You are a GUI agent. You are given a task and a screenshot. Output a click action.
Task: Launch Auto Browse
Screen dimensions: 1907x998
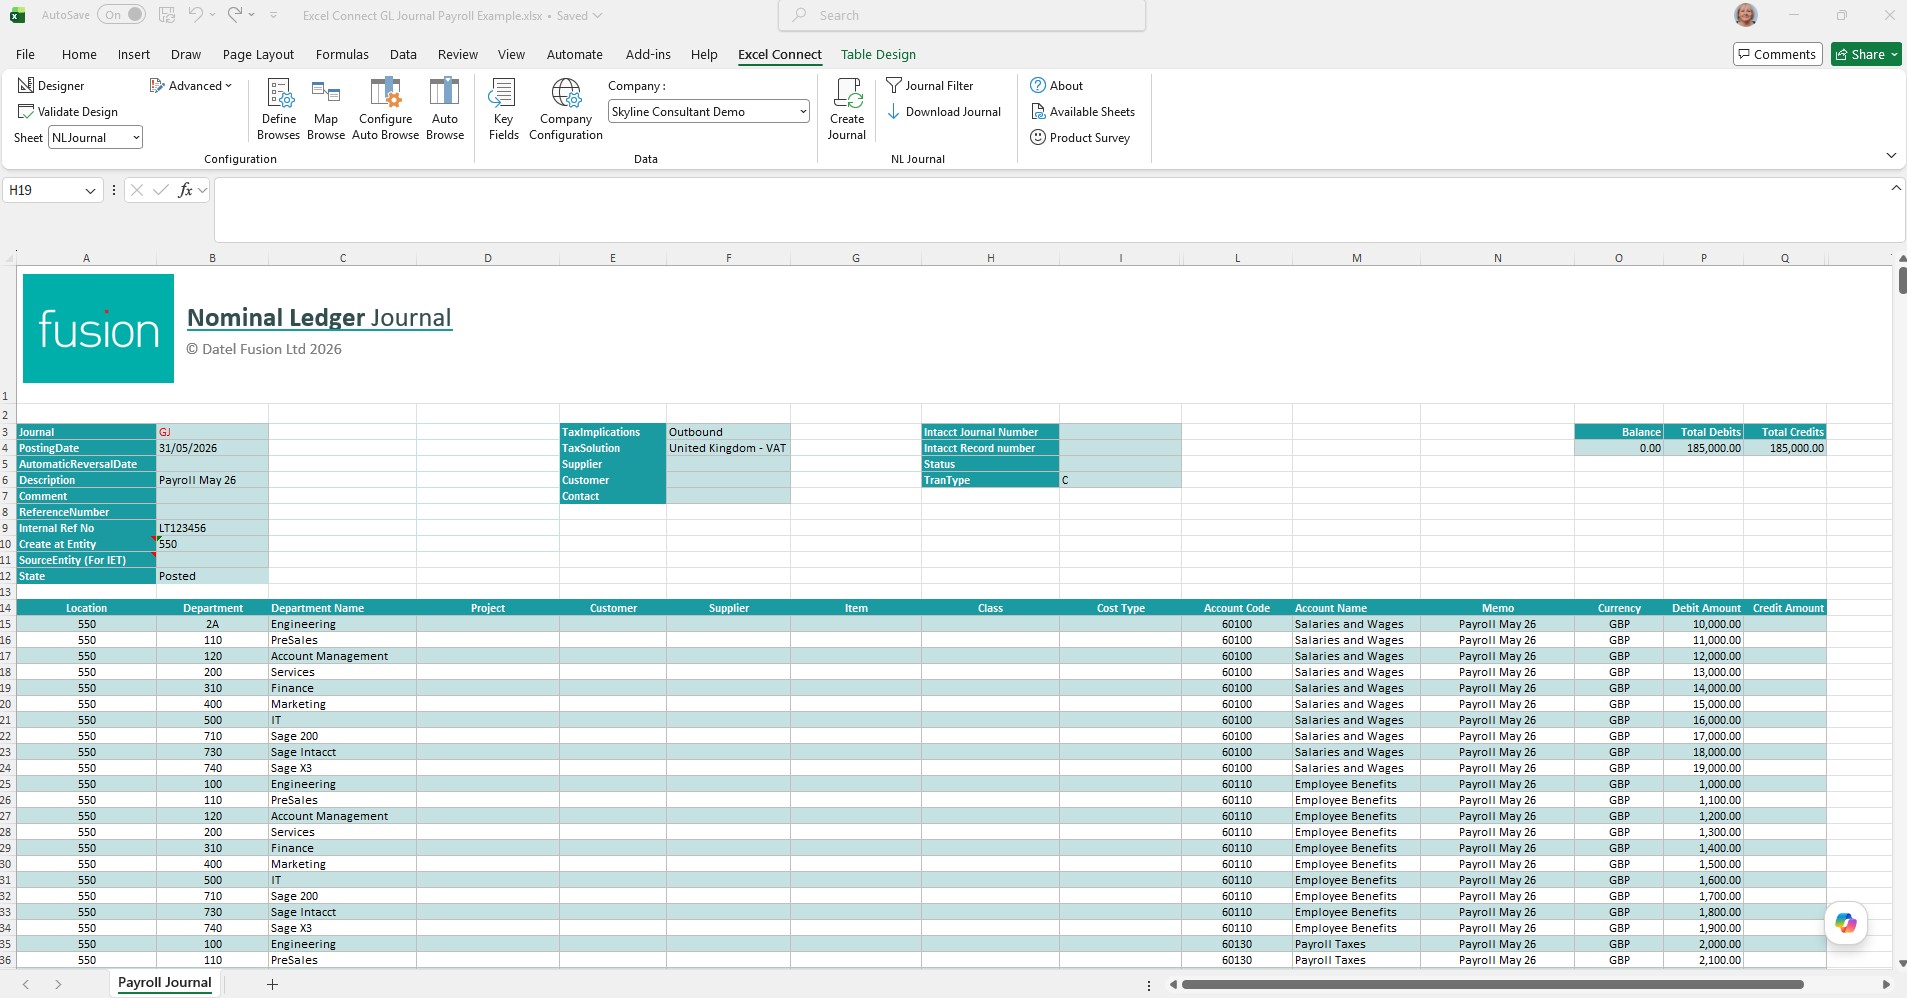point(445,109)
